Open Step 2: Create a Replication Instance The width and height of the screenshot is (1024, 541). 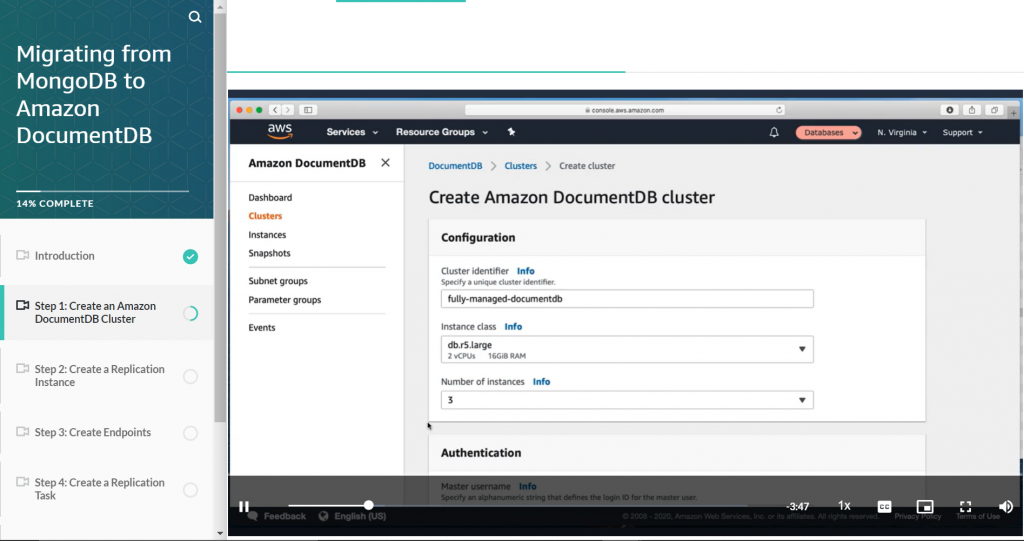(x=99, y=376)
